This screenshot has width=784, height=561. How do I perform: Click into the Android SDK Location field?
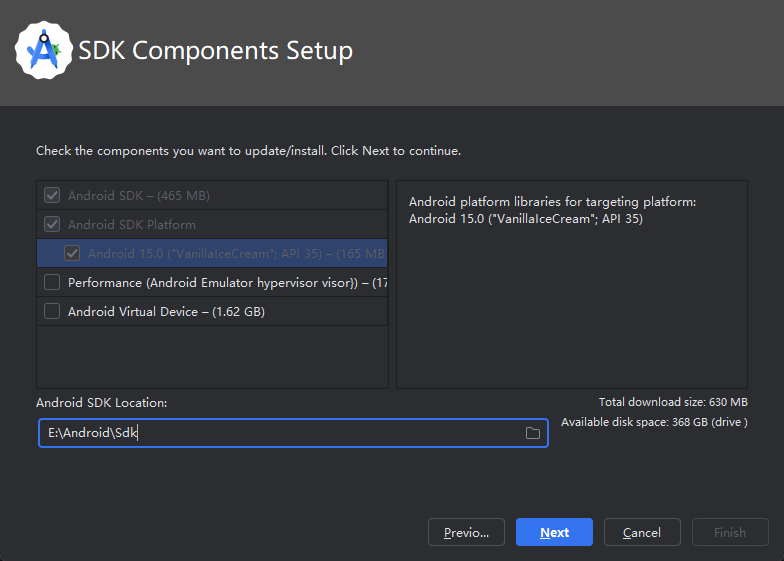(x=280, y=433)
